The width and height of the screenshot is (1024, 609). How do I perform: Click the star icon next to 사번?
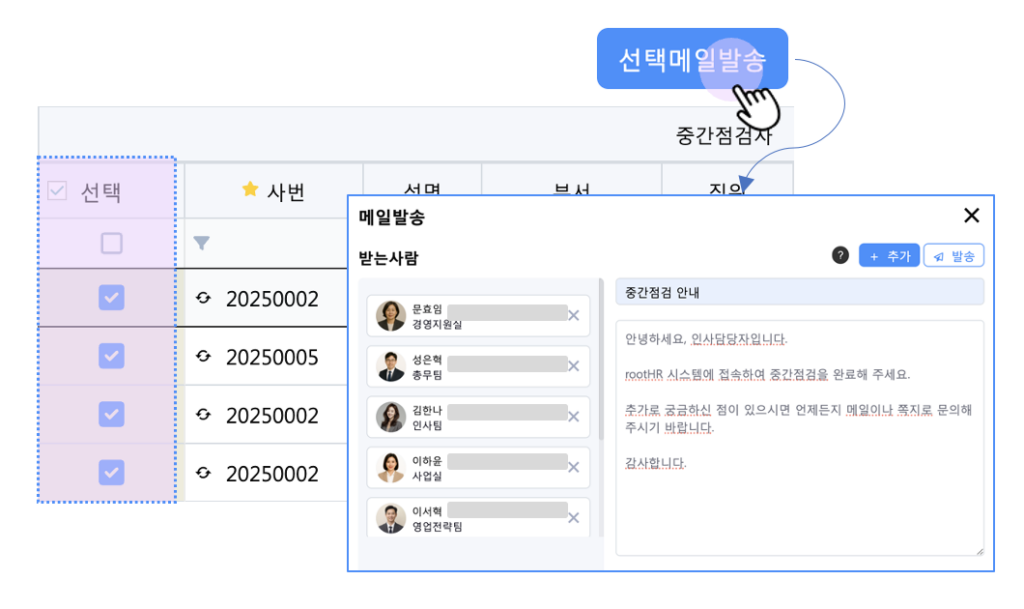(250, 190)
